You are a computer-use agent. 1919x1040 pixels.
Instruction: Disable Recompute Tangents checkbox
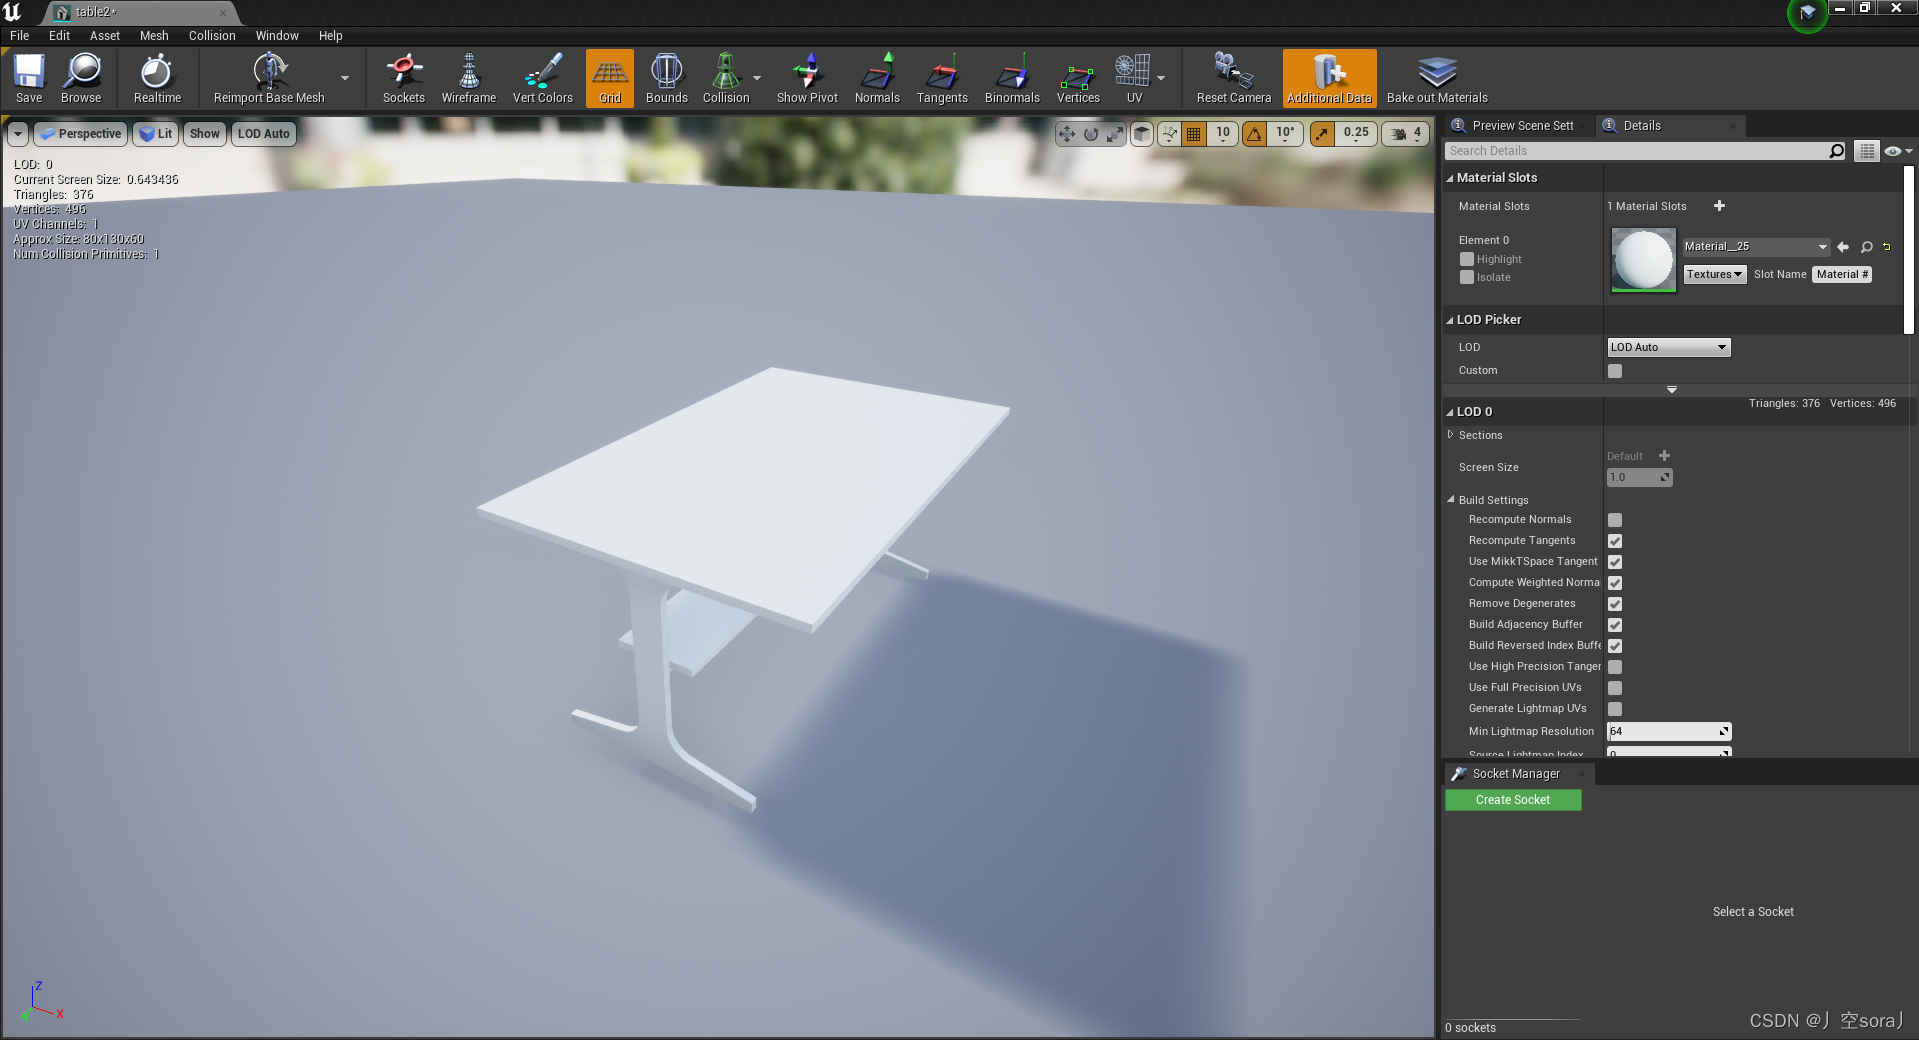[x=1614, y=540]
